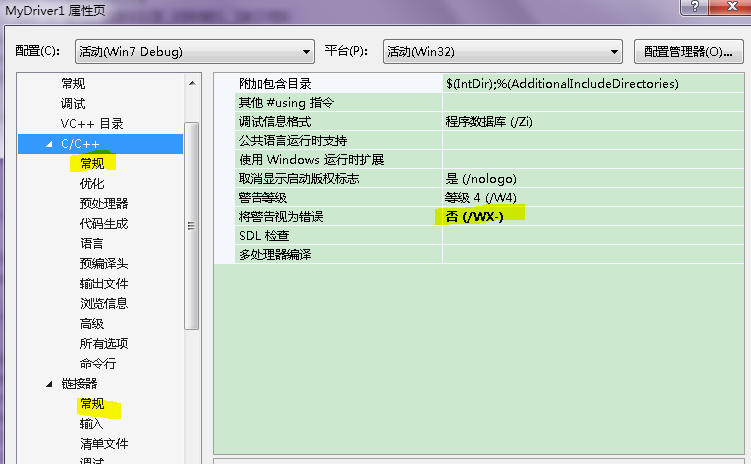Click the tree vertical scrollbar thumb
Viewport: 751px width, 464px height.
(x=192, y=226)
